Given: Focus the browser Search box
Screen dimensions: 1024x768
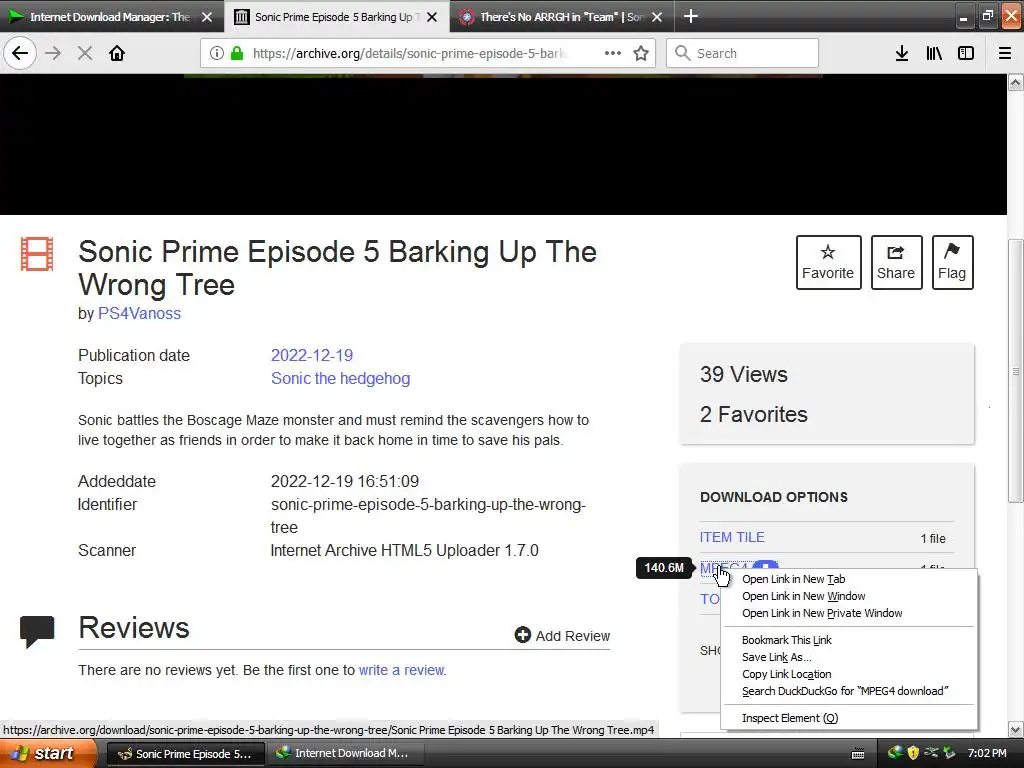Looking at the screenshot, I should (x=742, y=54).
